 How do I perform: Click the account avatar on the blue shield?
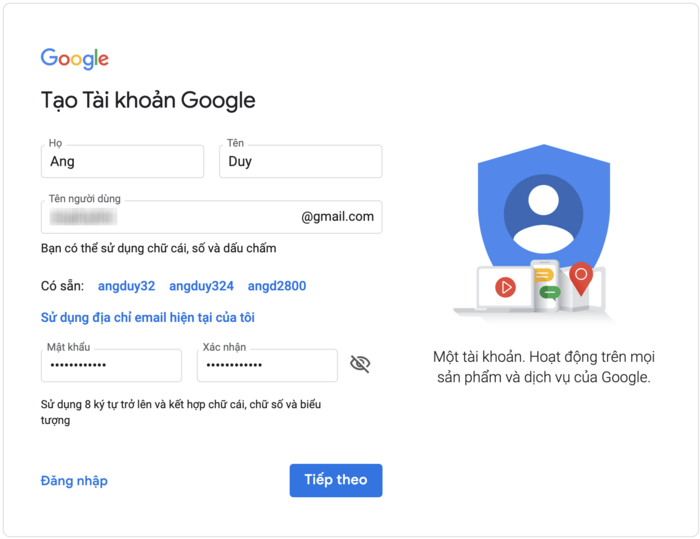pos(543,214)
